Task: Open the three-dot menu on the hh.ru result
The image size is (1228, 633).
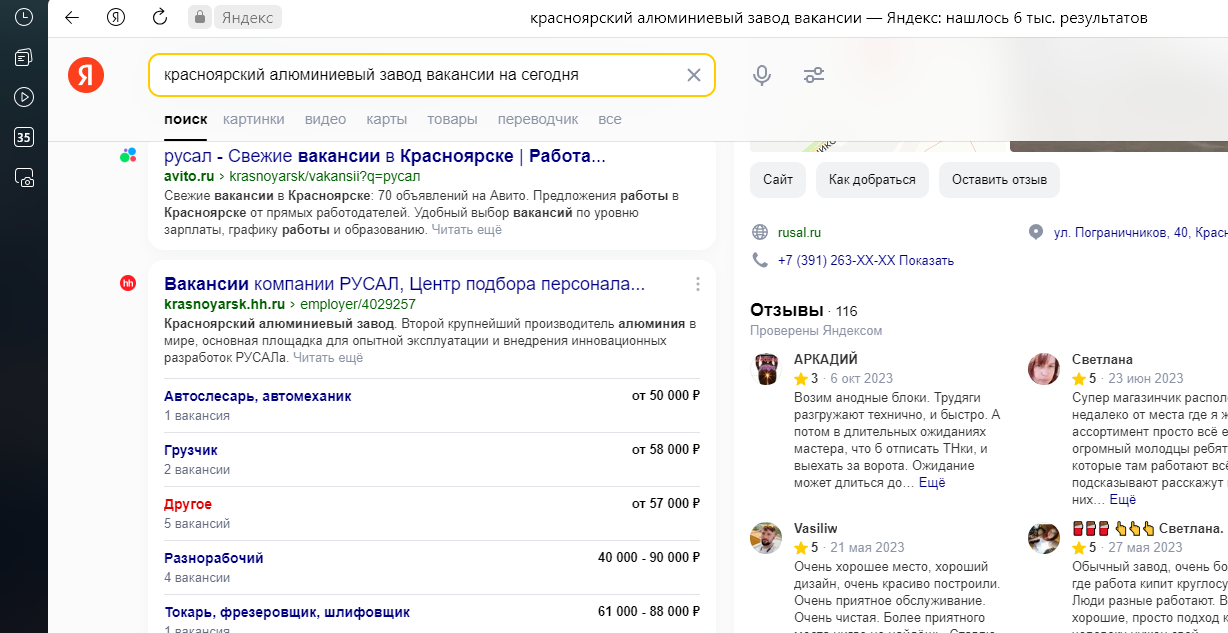Action: tap(697, 284)
